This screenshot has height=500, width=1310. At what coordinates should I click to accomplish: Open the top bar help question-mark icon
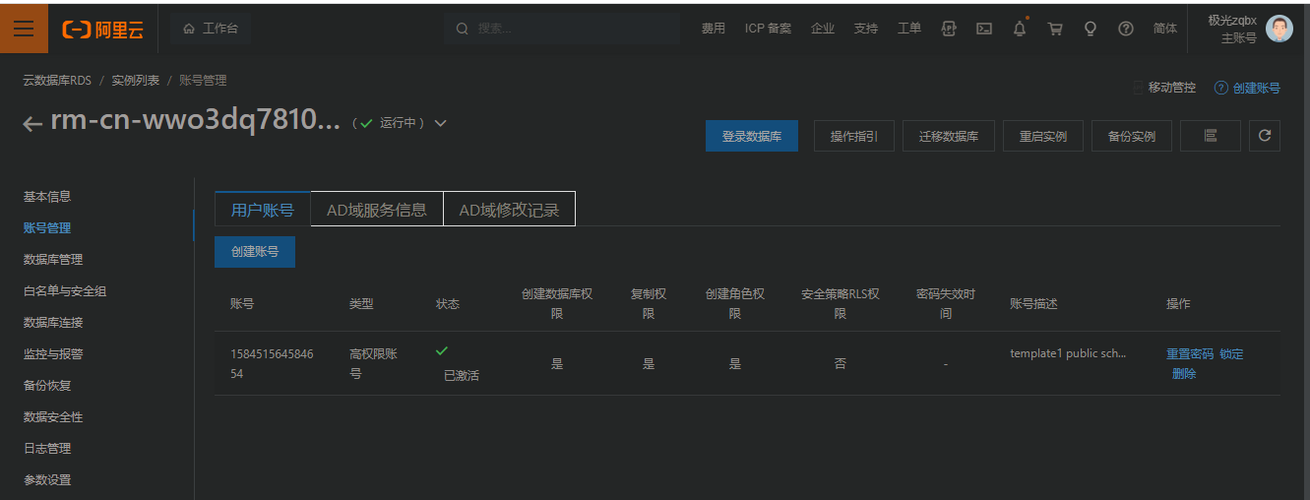pyautogui.click(x=1125, y=29)
